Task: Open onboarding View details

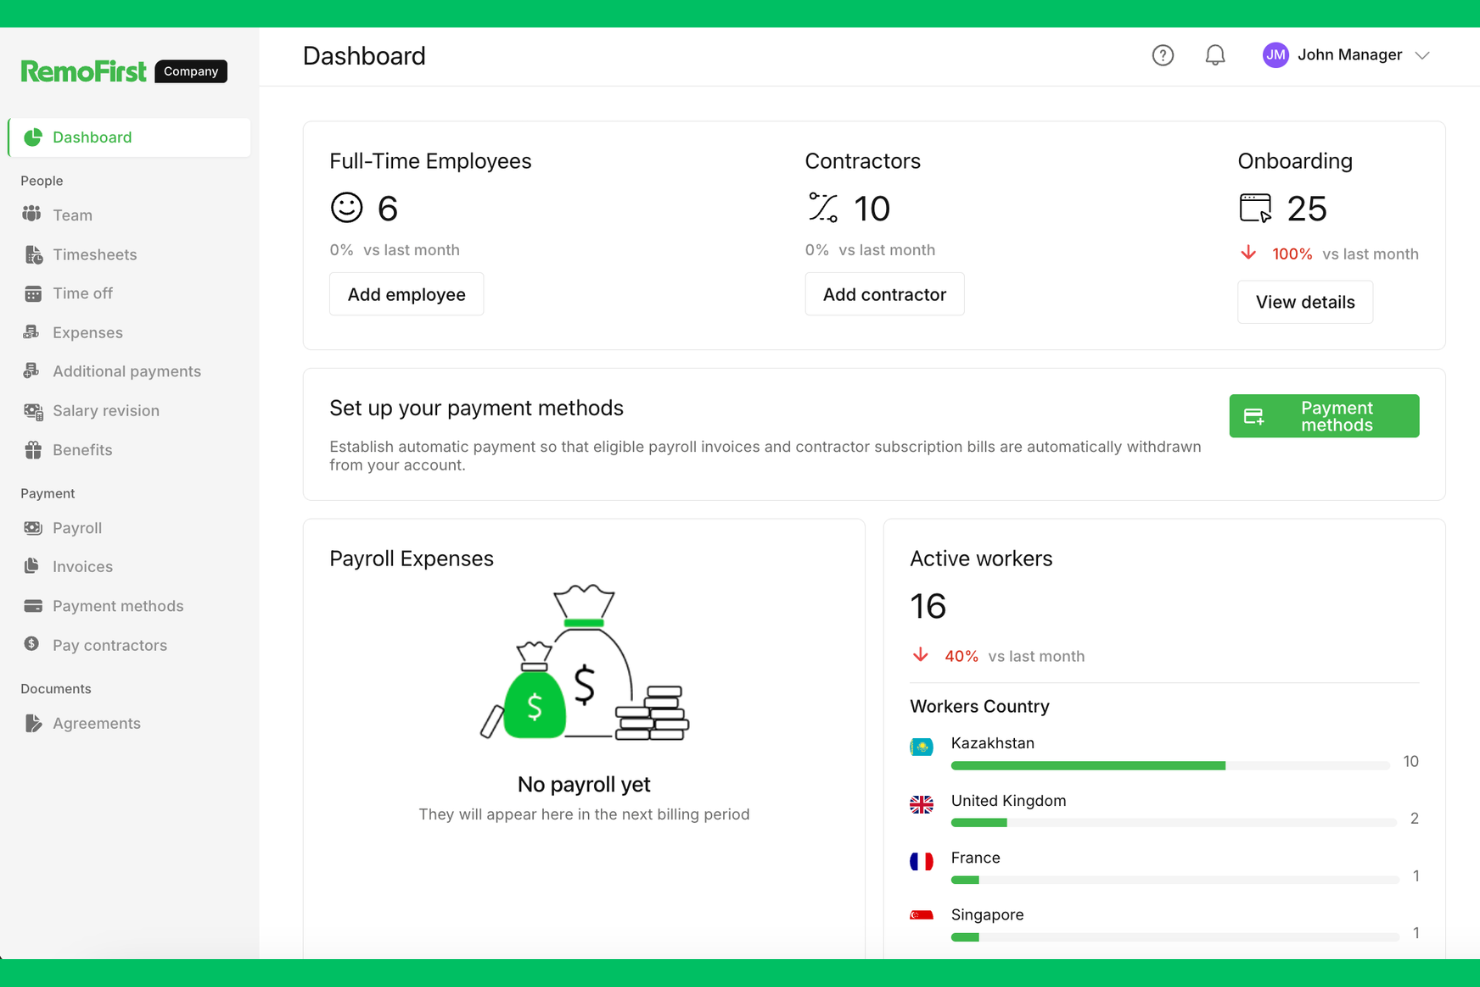Action: coord(1304,302)
